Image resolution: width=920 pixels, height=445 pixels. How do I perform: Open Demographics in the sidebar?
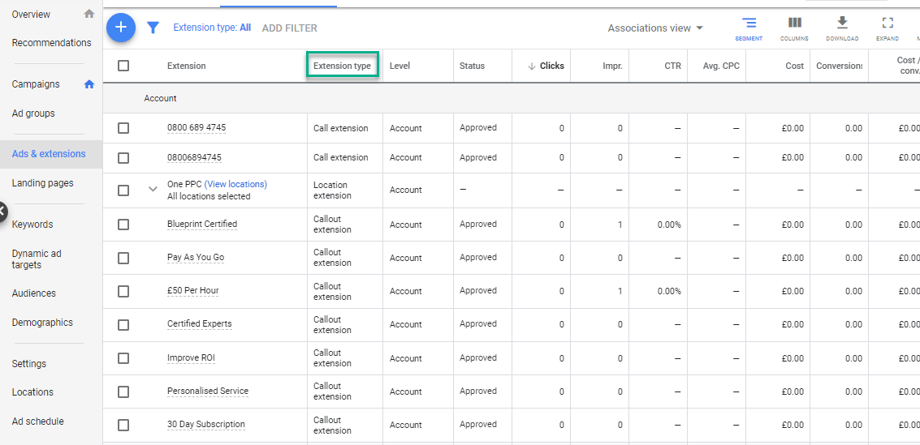point(42,322)
